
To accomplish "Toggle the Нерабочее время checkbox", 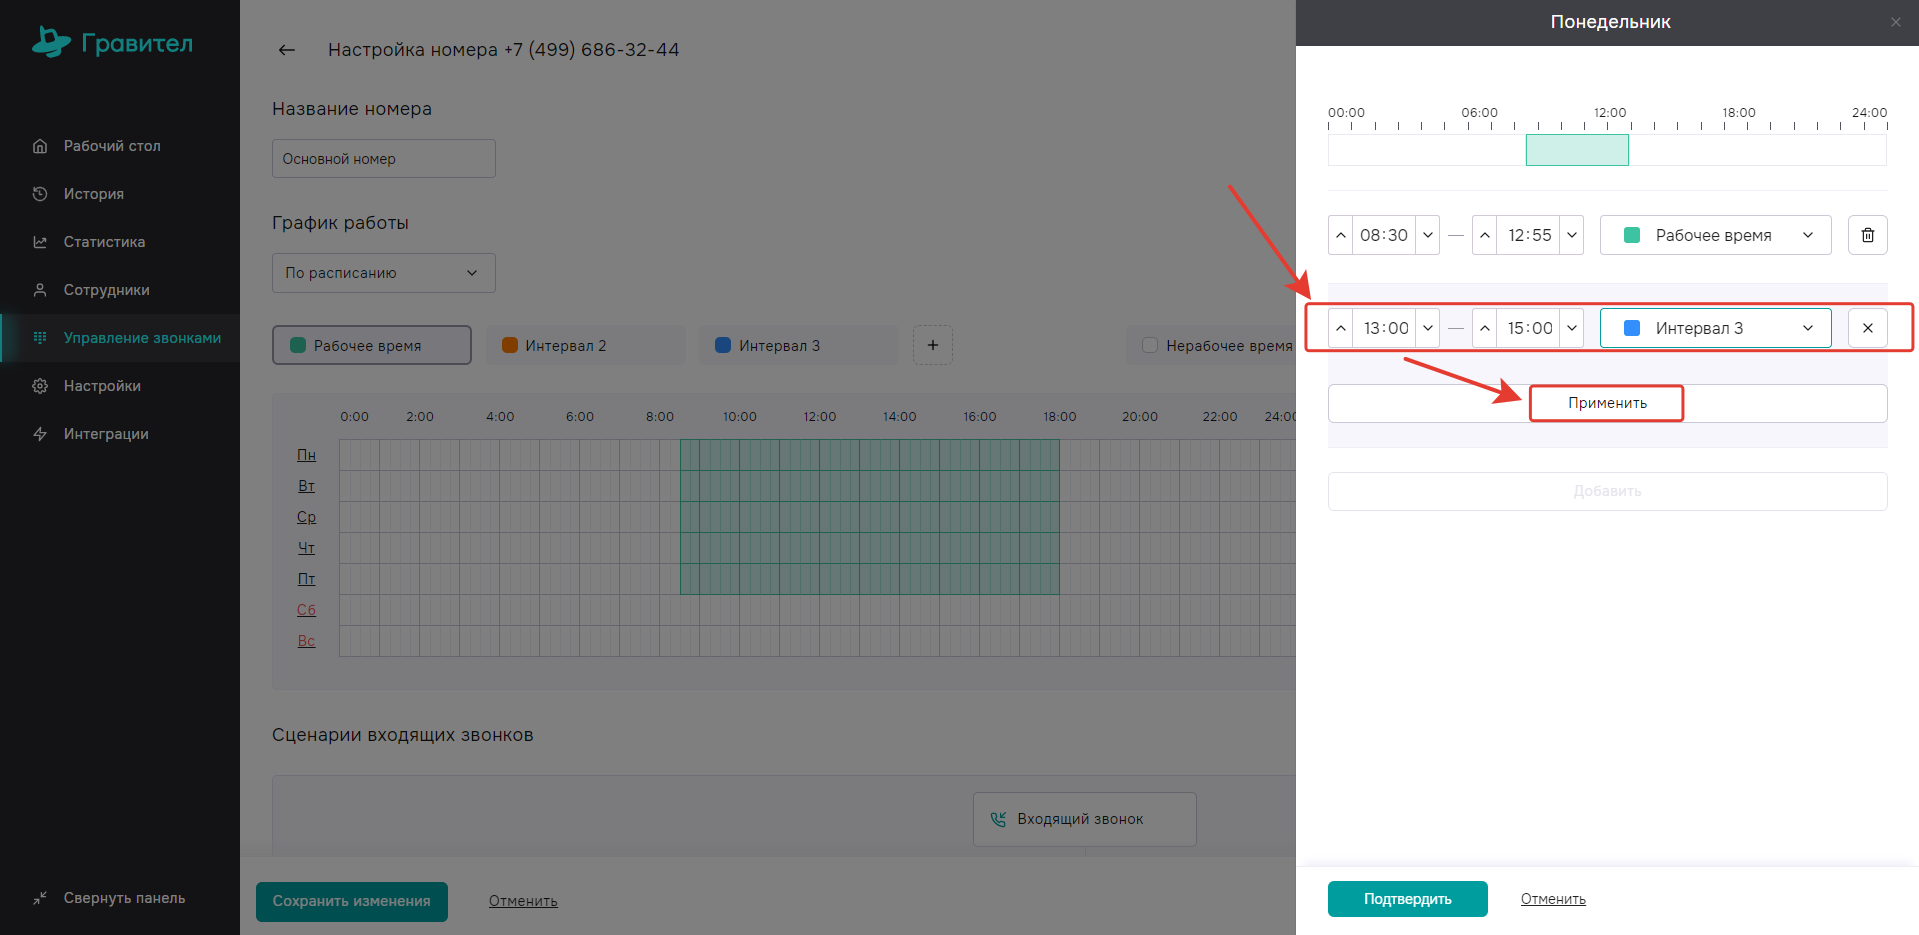I will pyautogui.click(x=1150, y=345).
